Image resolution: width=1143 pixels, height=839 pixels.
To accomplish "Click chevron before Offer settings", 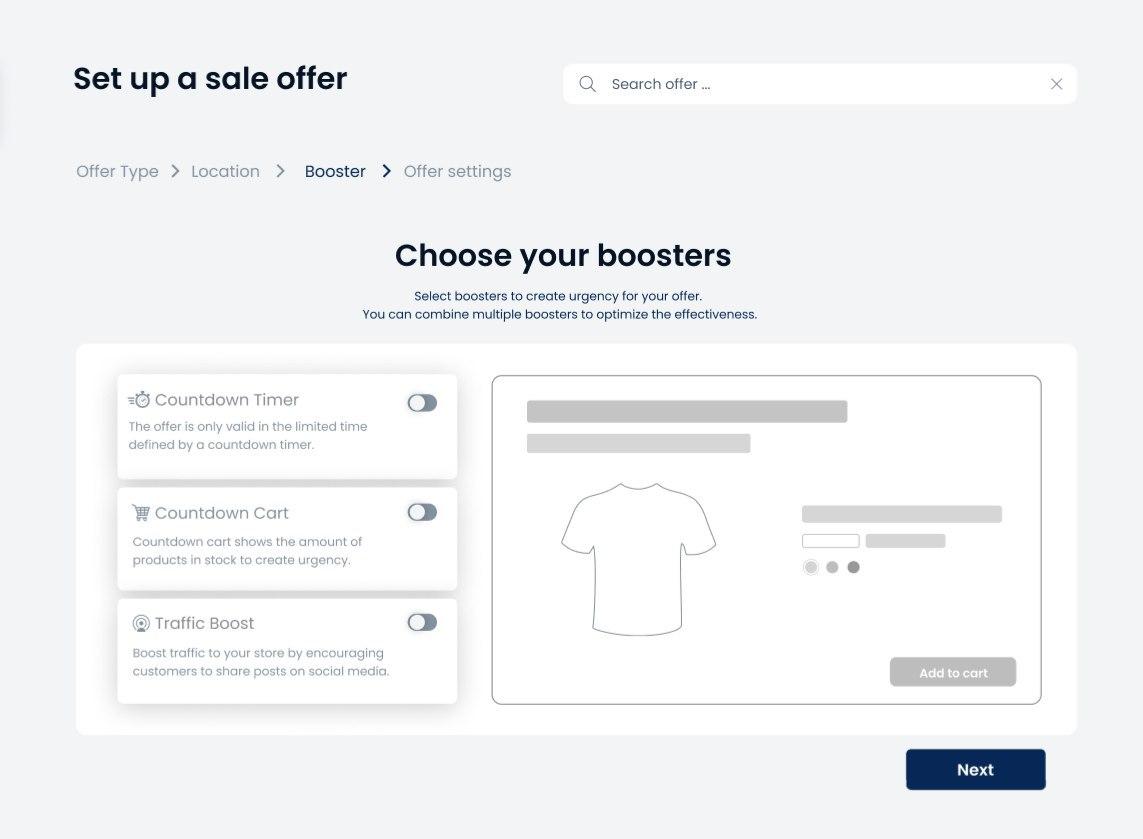I will [x=386, y=171].
